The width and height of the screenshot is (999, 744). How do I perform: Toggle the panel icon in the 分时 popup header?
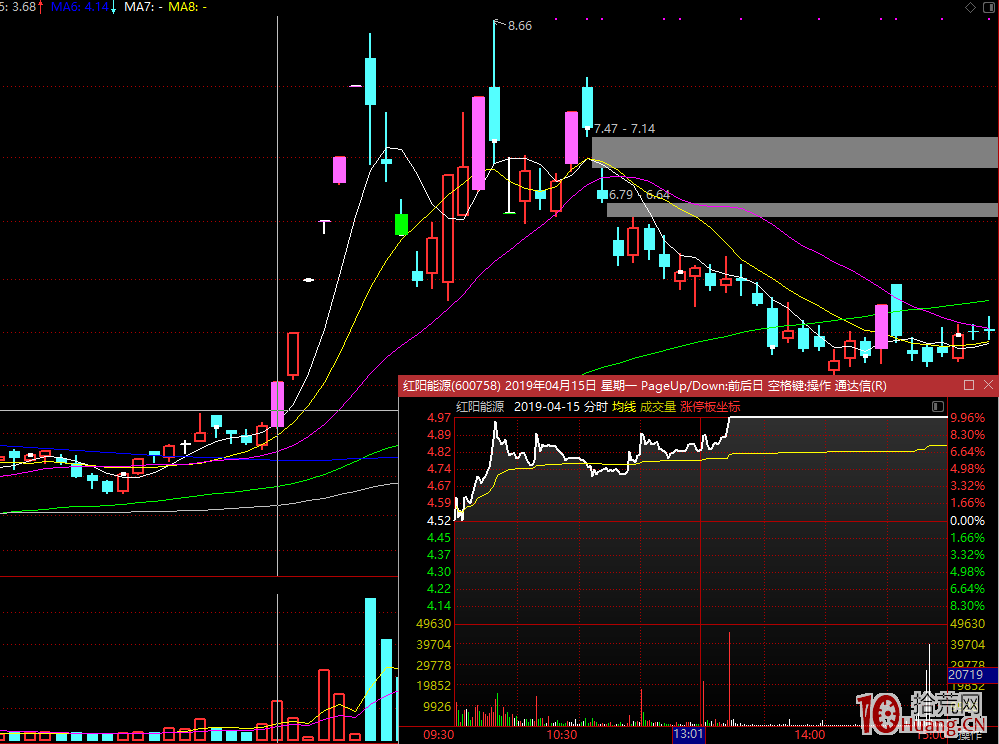pyautogui.click(x=937, y=406)
